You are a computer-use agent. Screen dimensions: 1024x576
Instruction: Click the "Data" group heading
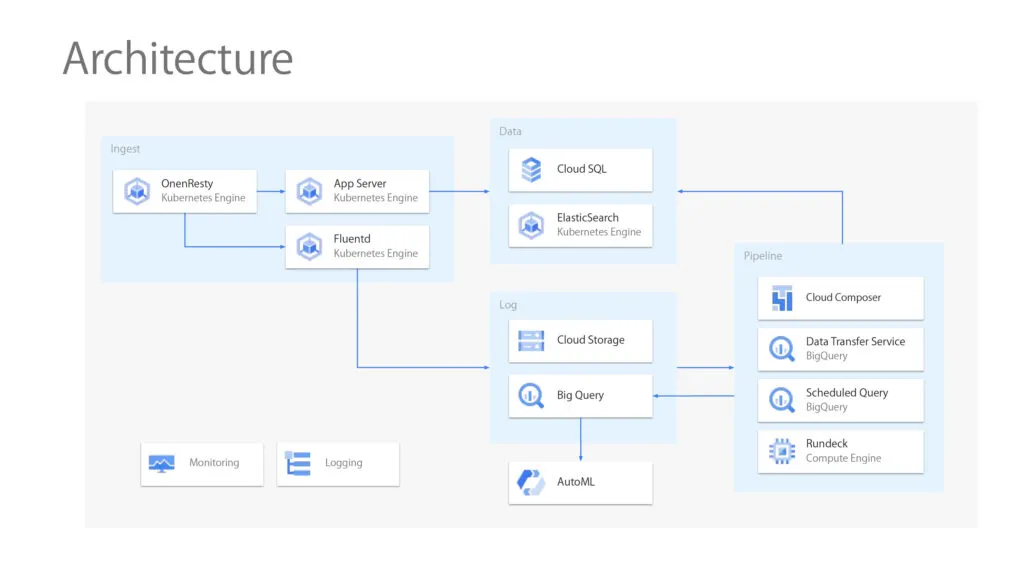[x=510, y=131]
